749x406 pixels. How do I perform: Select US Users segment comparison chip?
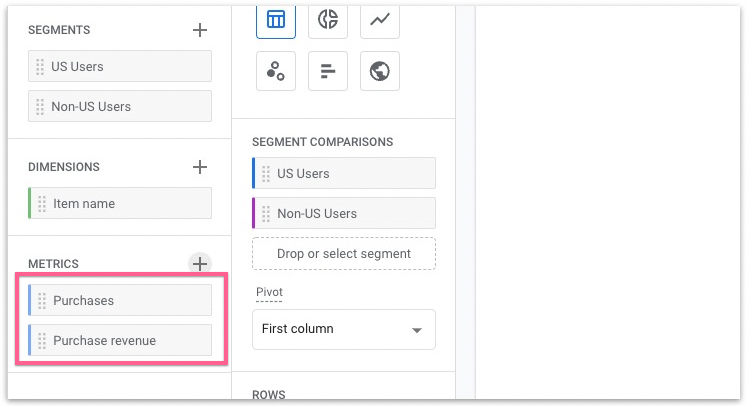[x=343, y=174]
